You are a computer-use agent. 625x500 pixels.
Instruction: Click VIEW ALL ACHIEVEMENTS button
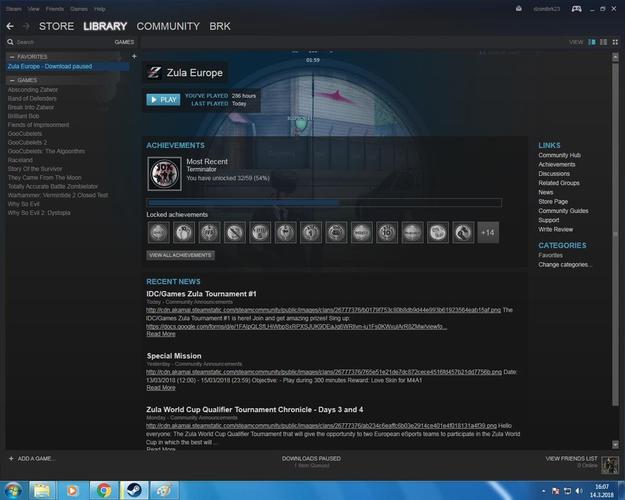pos(181,255)
